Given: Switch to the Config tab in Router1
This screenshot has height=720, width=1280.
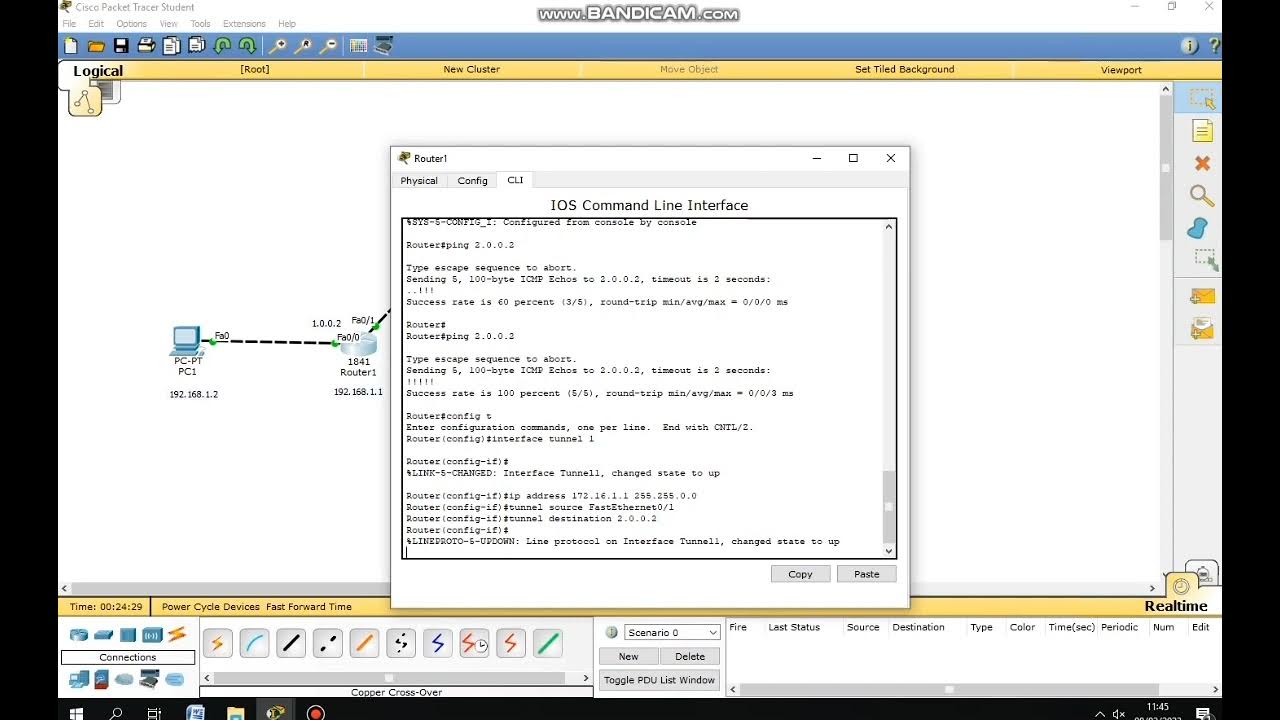Looking at the screenshot, I should pyautogui.click(x=472, y=181).
